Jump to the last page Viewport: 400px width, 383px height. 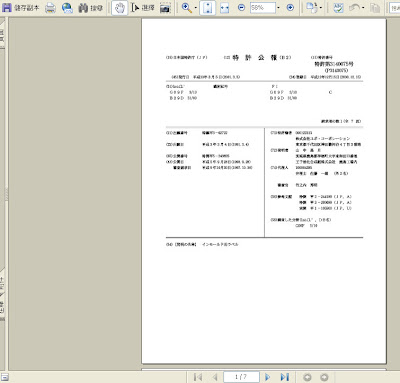point(285,377)
